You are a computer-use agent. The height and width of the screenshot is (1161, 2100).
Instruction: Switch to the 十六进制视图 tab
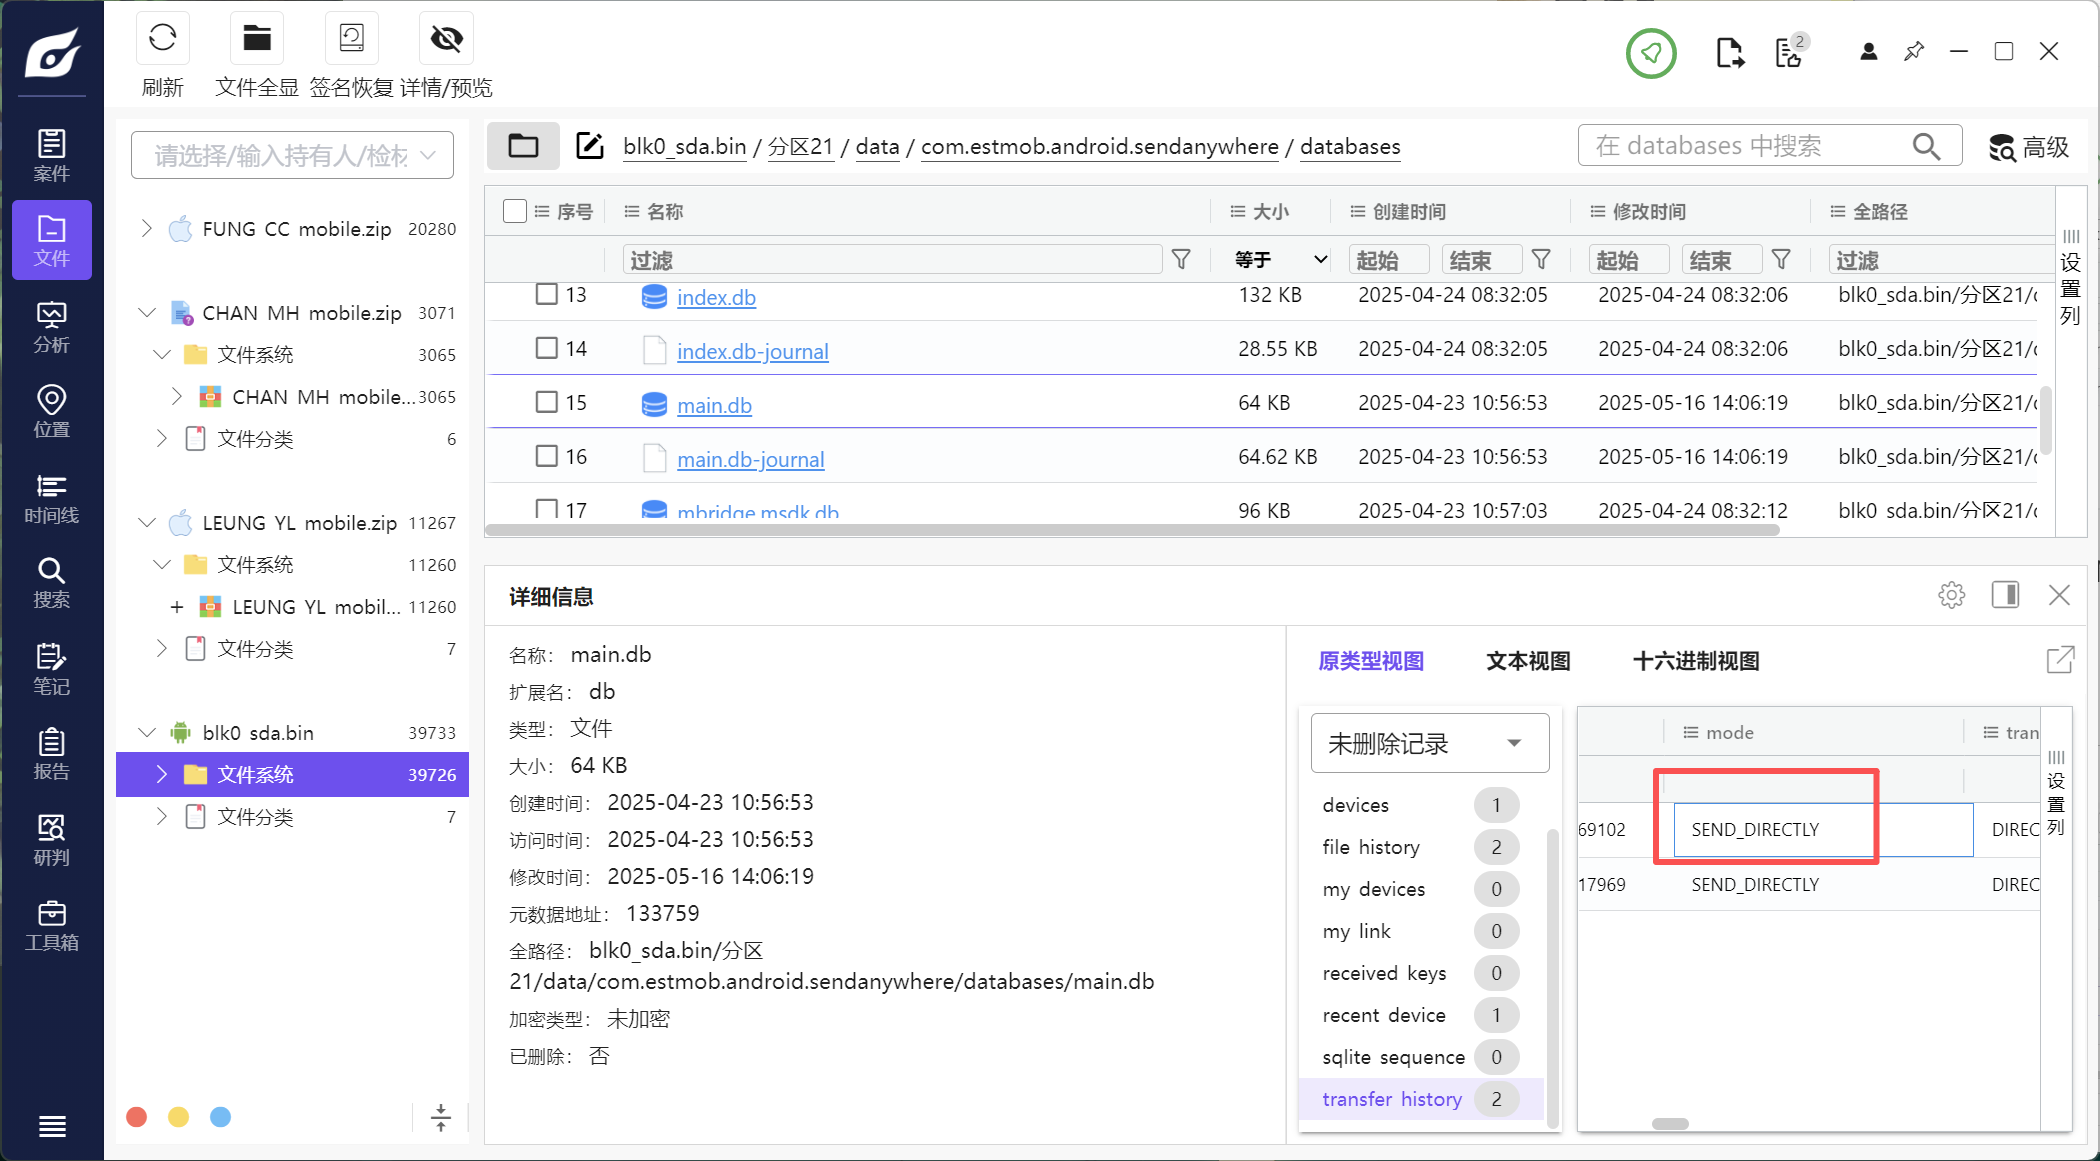coord(1695,661)
